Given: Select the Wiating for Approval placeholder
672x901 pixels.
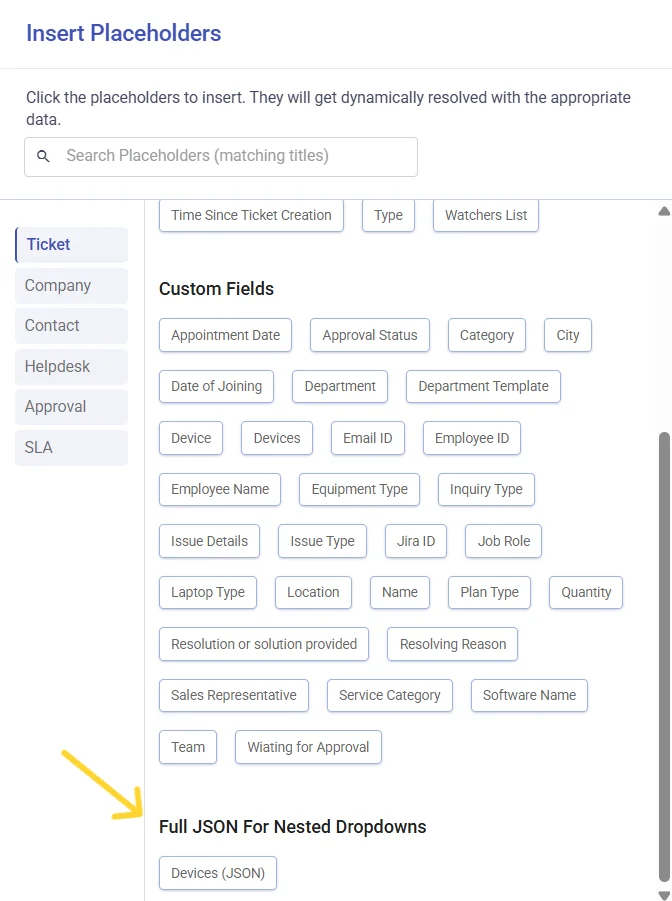Looking at the screenshot, I should point(308,747).
